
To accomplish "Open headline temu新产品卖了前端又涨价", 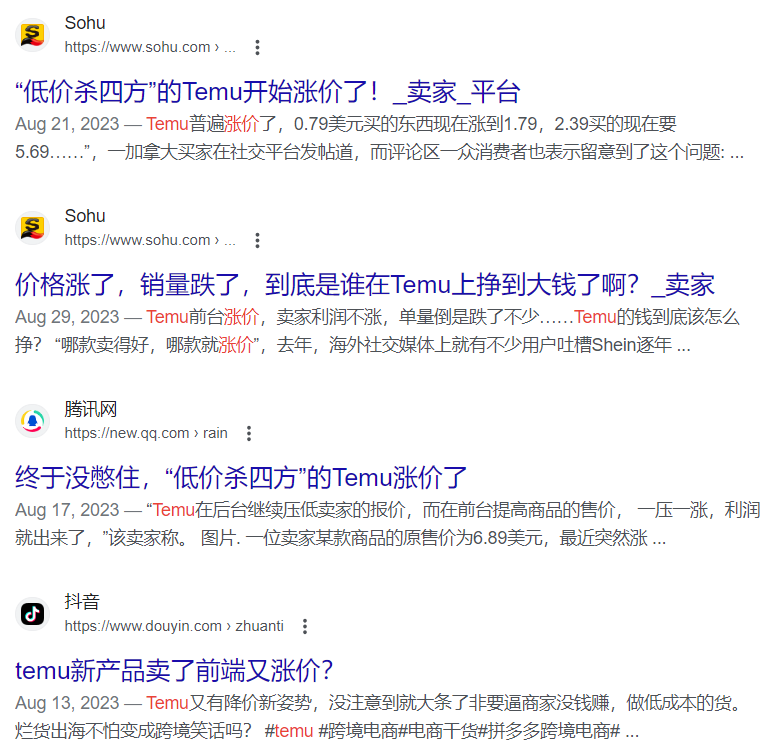I will click(x=174, y=671).
